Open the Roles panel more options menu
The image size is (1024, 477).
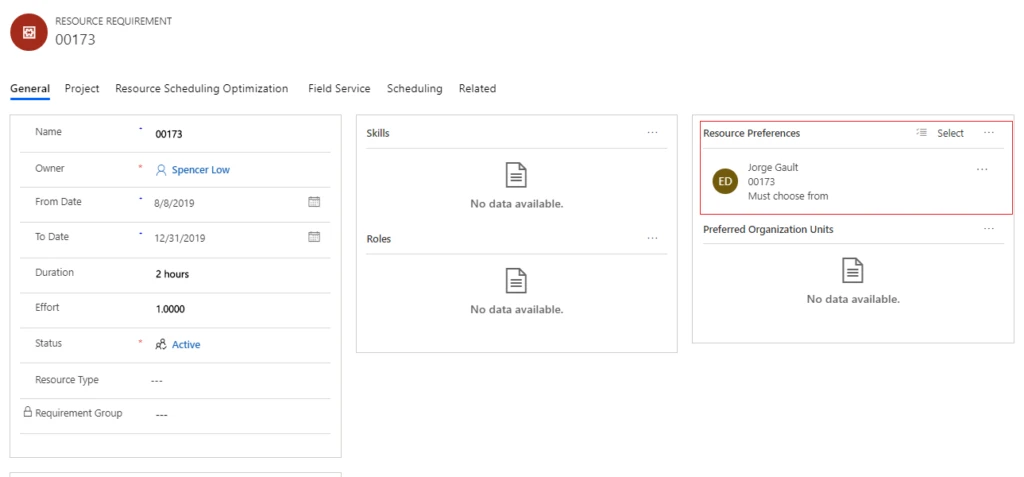tap(652, 239)
